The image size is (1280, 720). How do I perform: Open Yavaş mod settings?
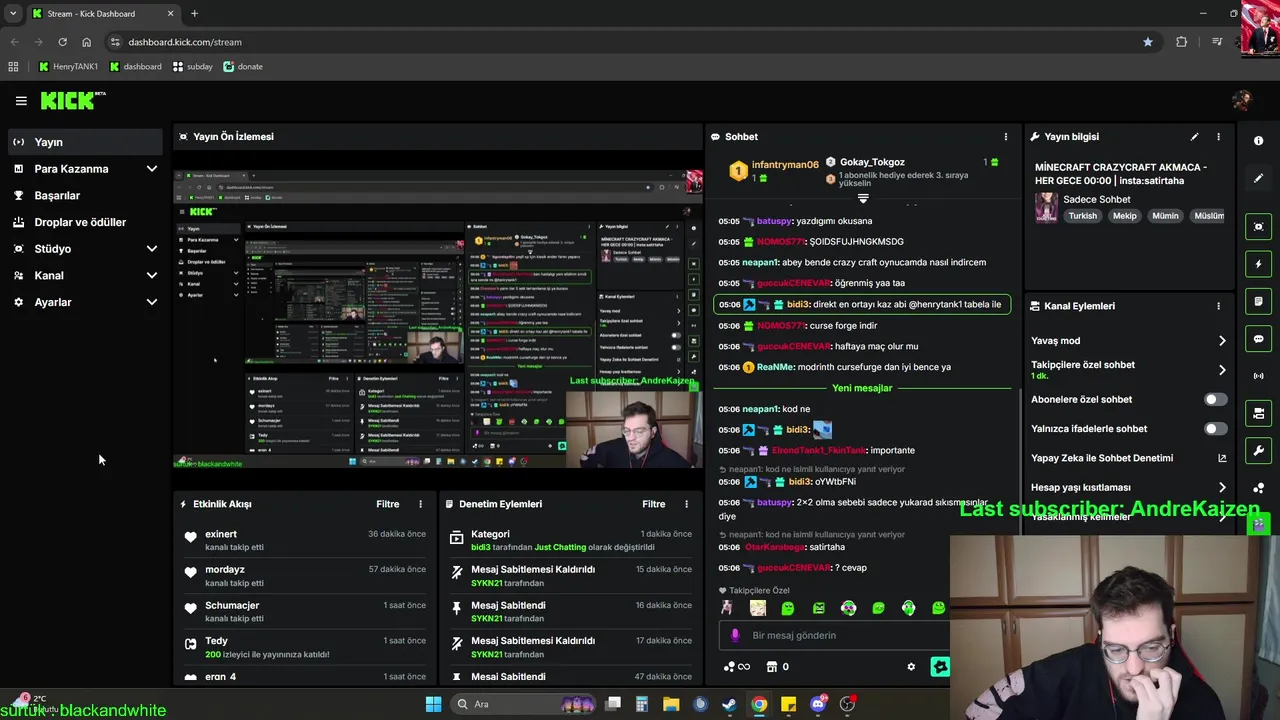pos(1128,341)
